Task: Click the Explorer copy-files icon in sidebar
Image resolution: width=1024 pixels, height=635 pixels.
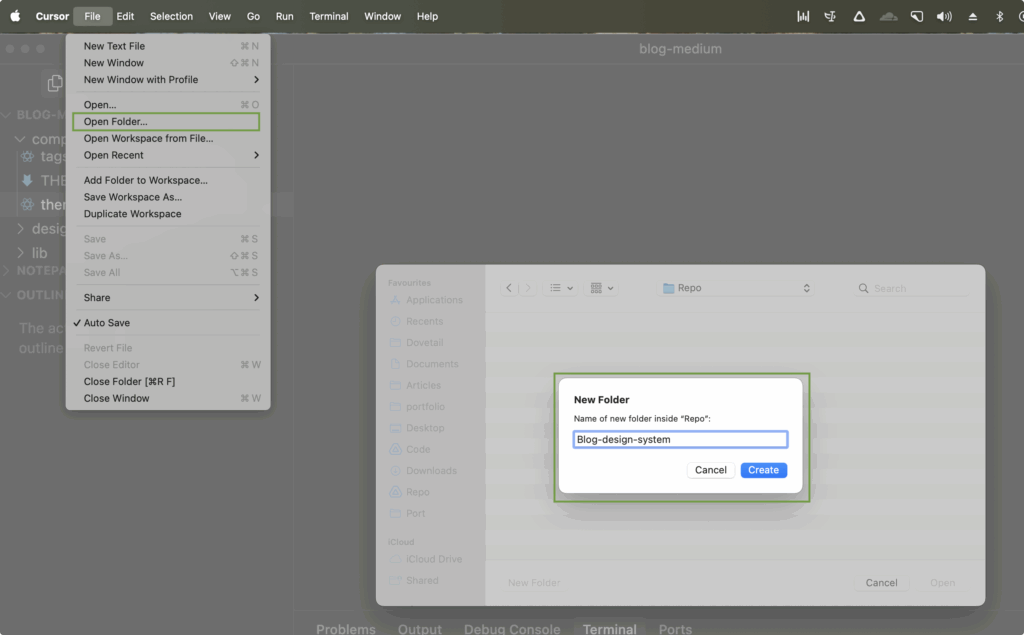Action: pos(55,84)
